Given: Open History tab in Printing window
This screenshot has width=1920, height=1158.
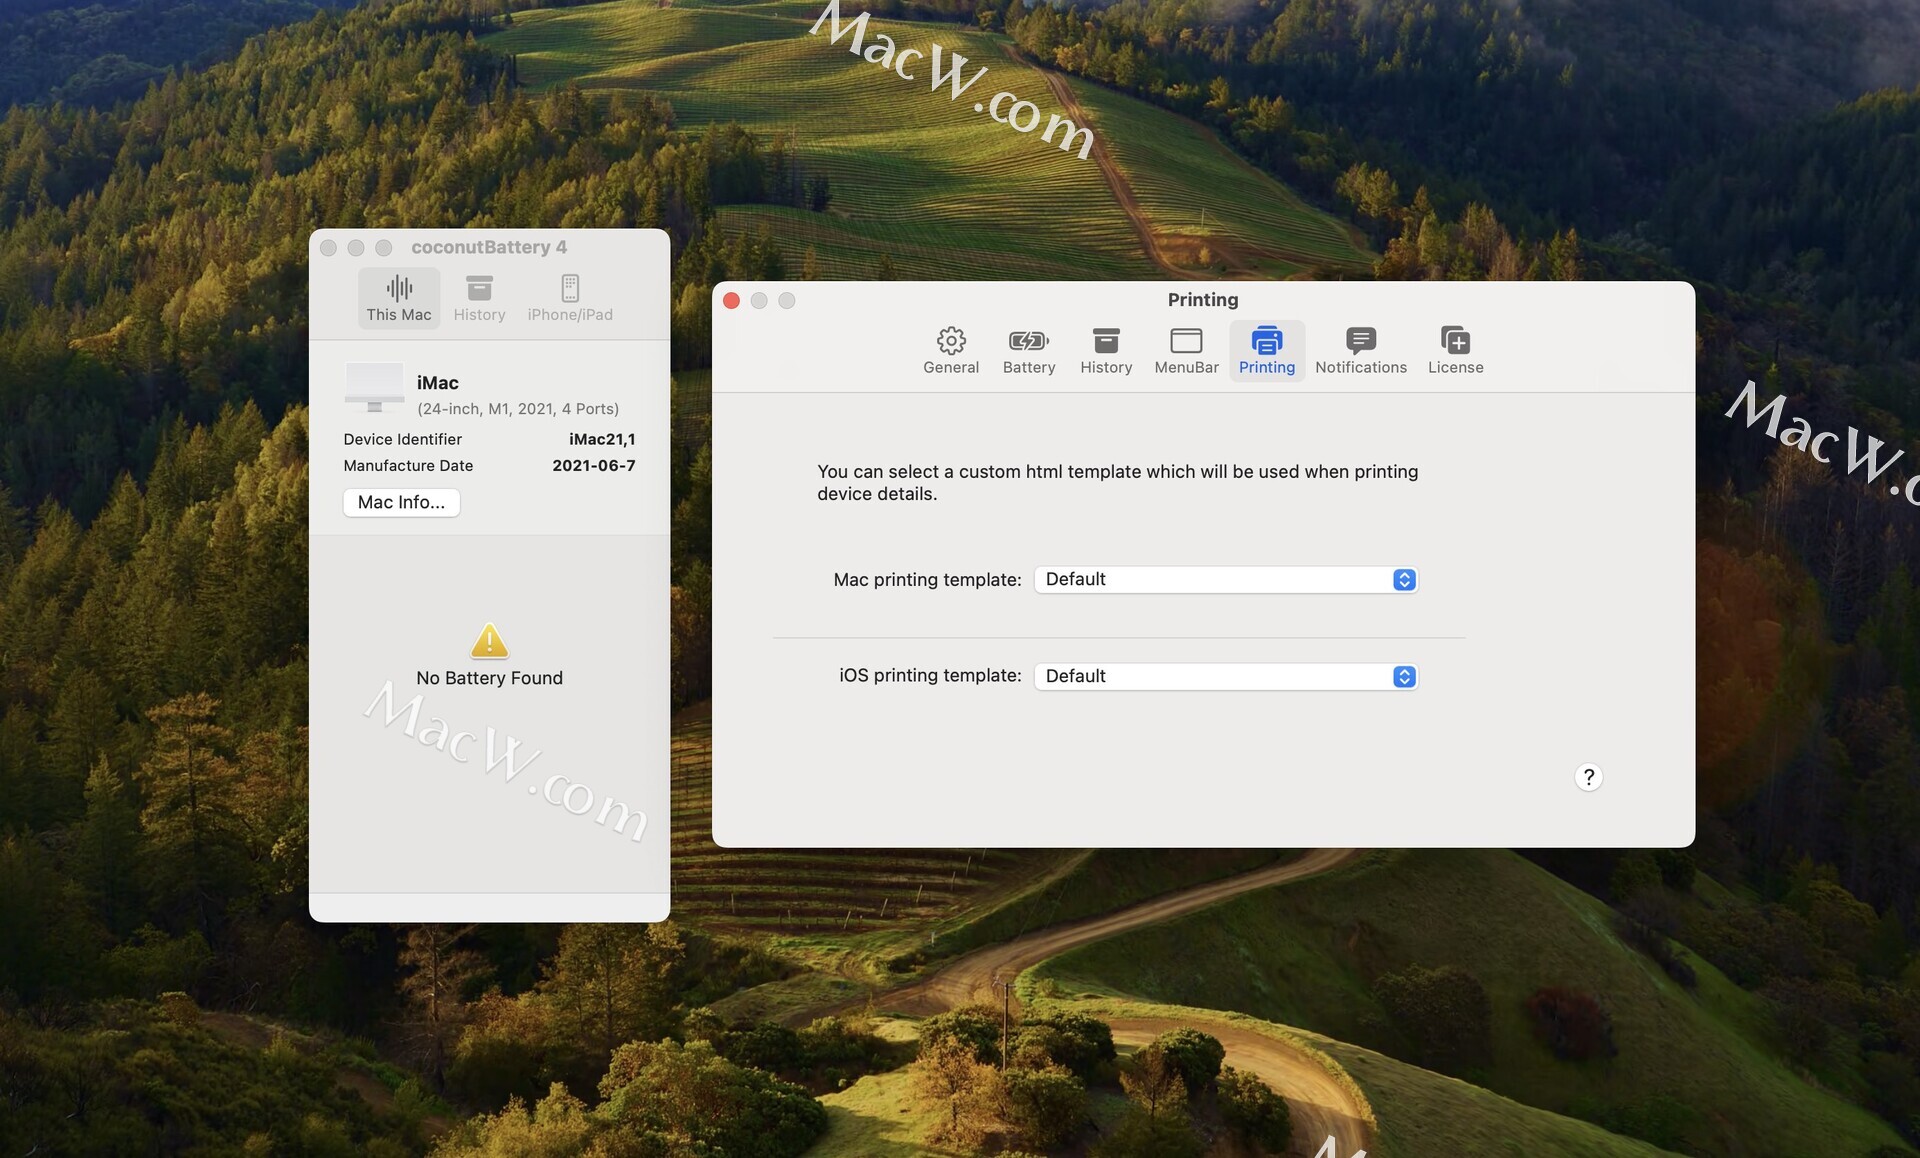Looking at the screenshot, I should 1105,351.
